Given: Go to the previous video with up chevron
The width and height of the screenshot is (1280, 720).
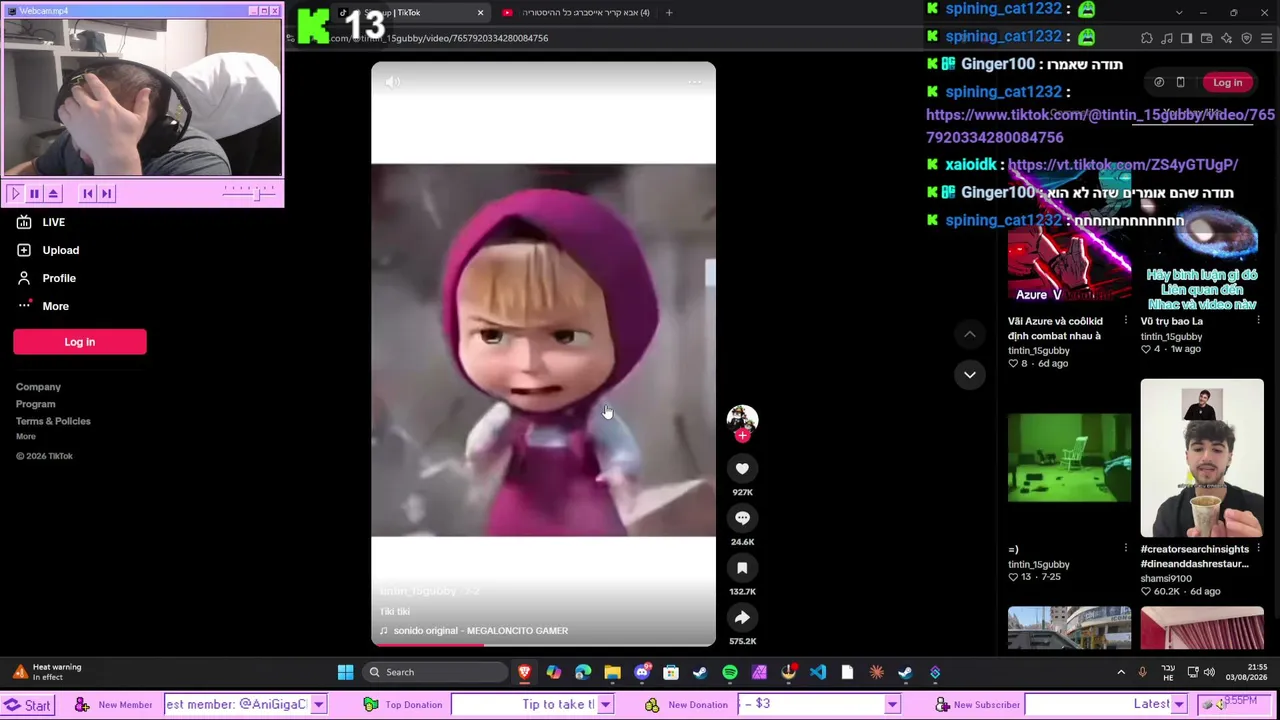Looking at the screenshot, I should coord(969,334).
